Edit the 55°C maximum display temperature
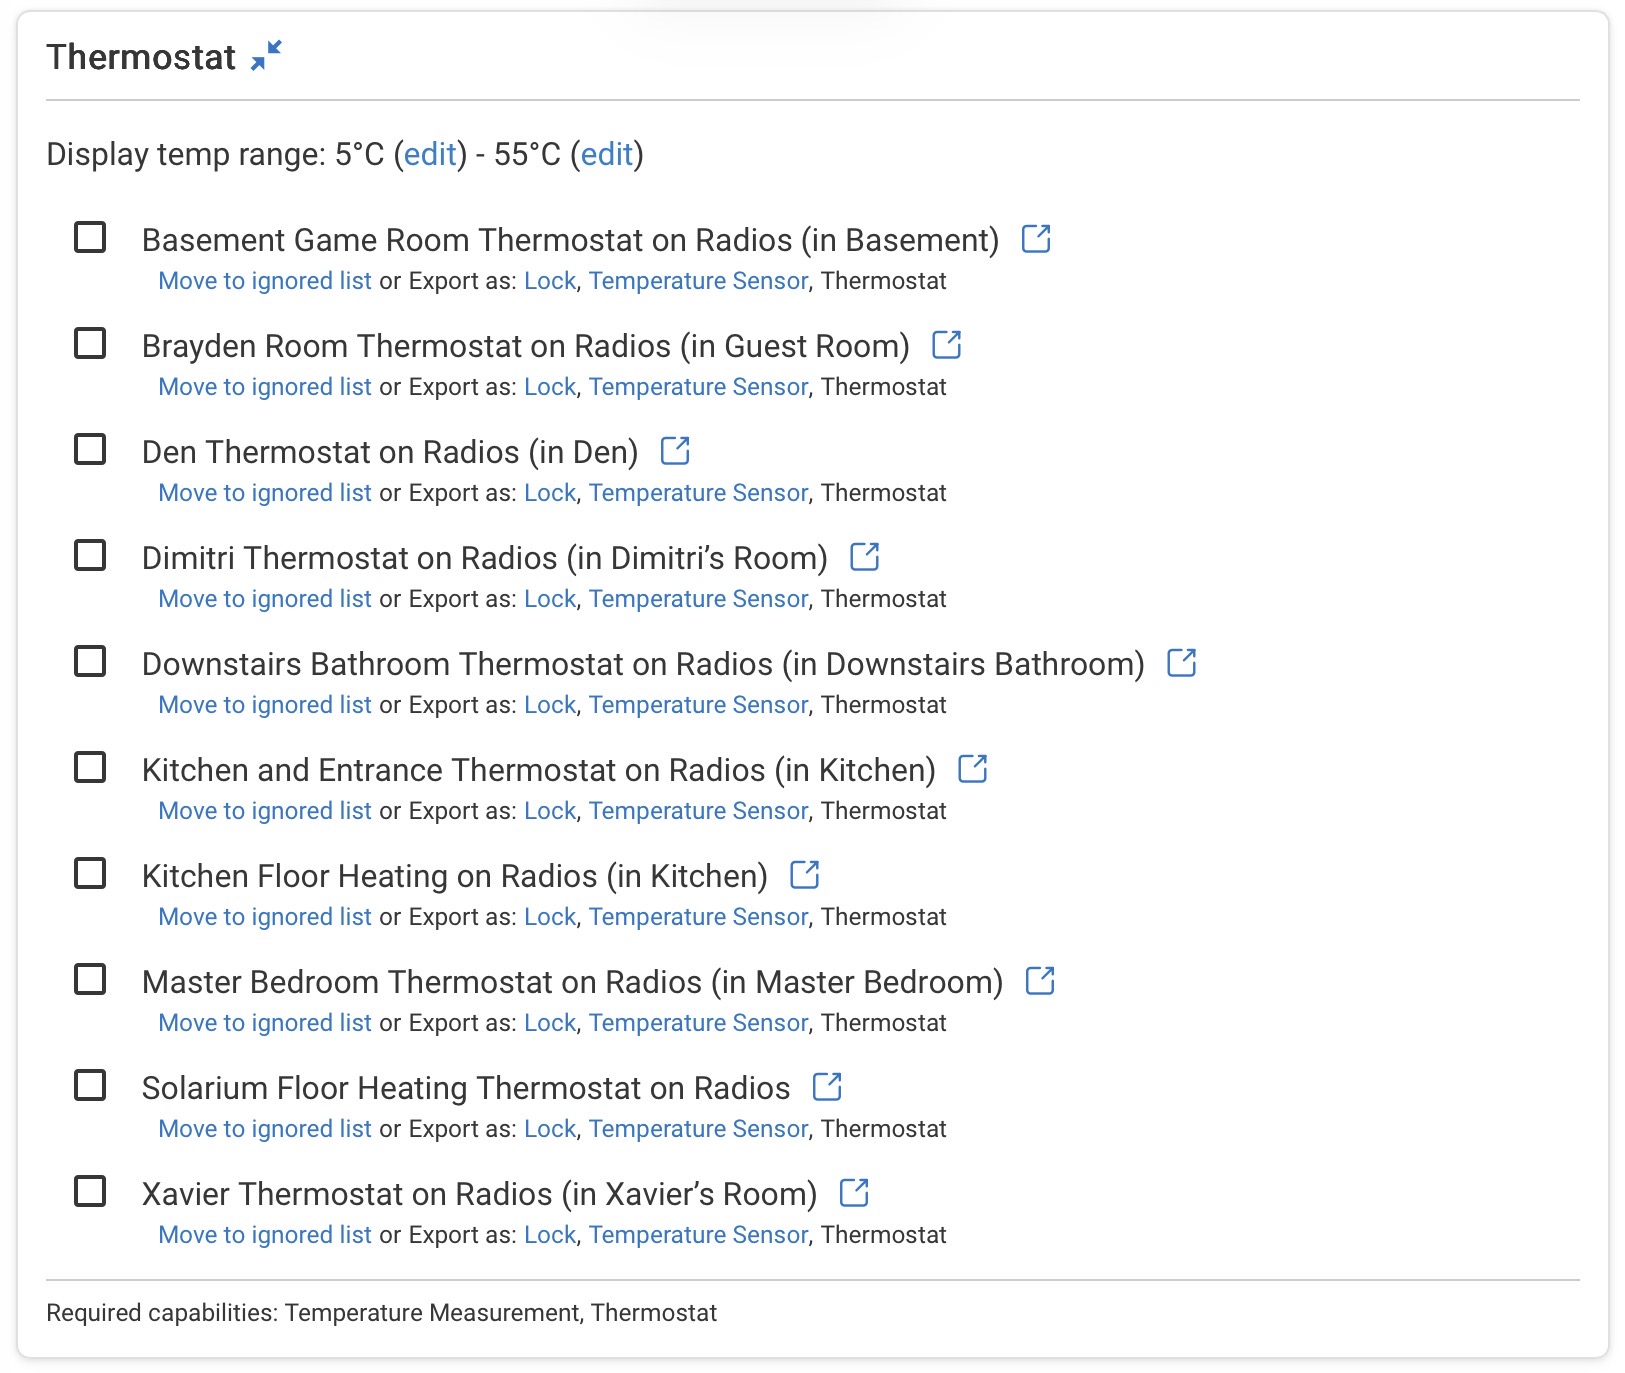 607,154
